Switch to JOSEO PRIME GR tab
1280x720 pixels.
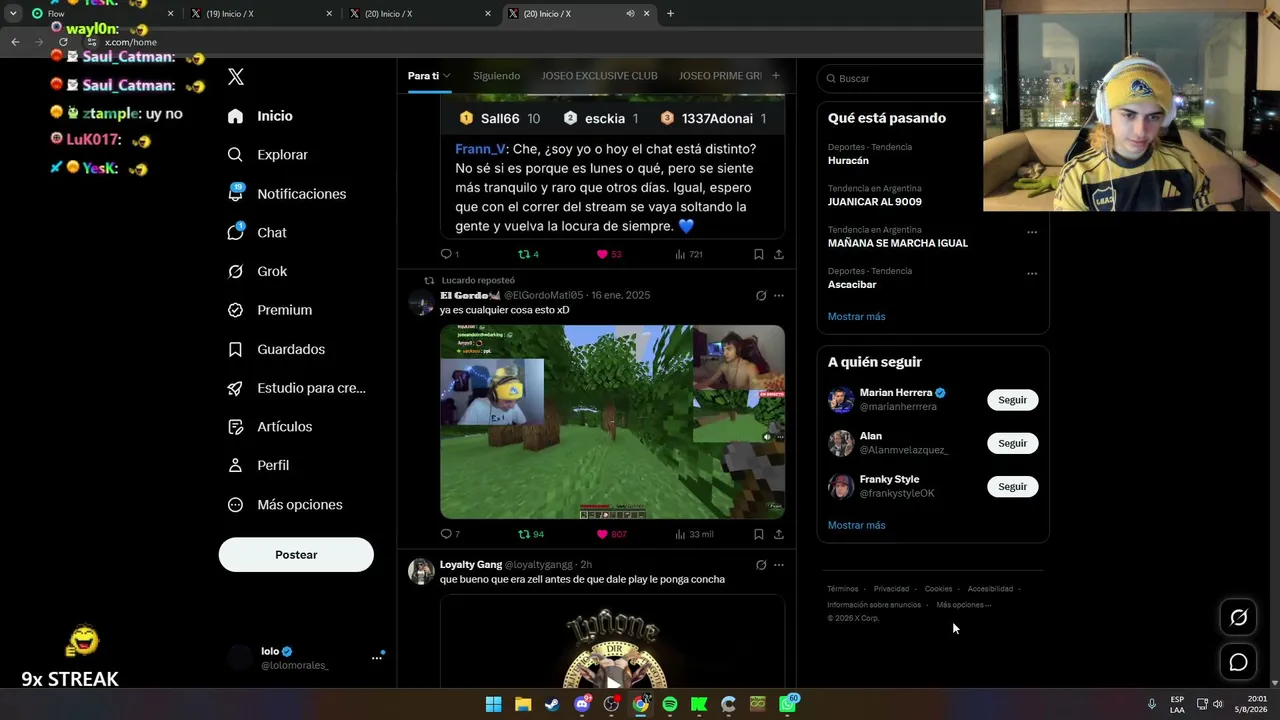pyautogui.click(x=720, y=76)
